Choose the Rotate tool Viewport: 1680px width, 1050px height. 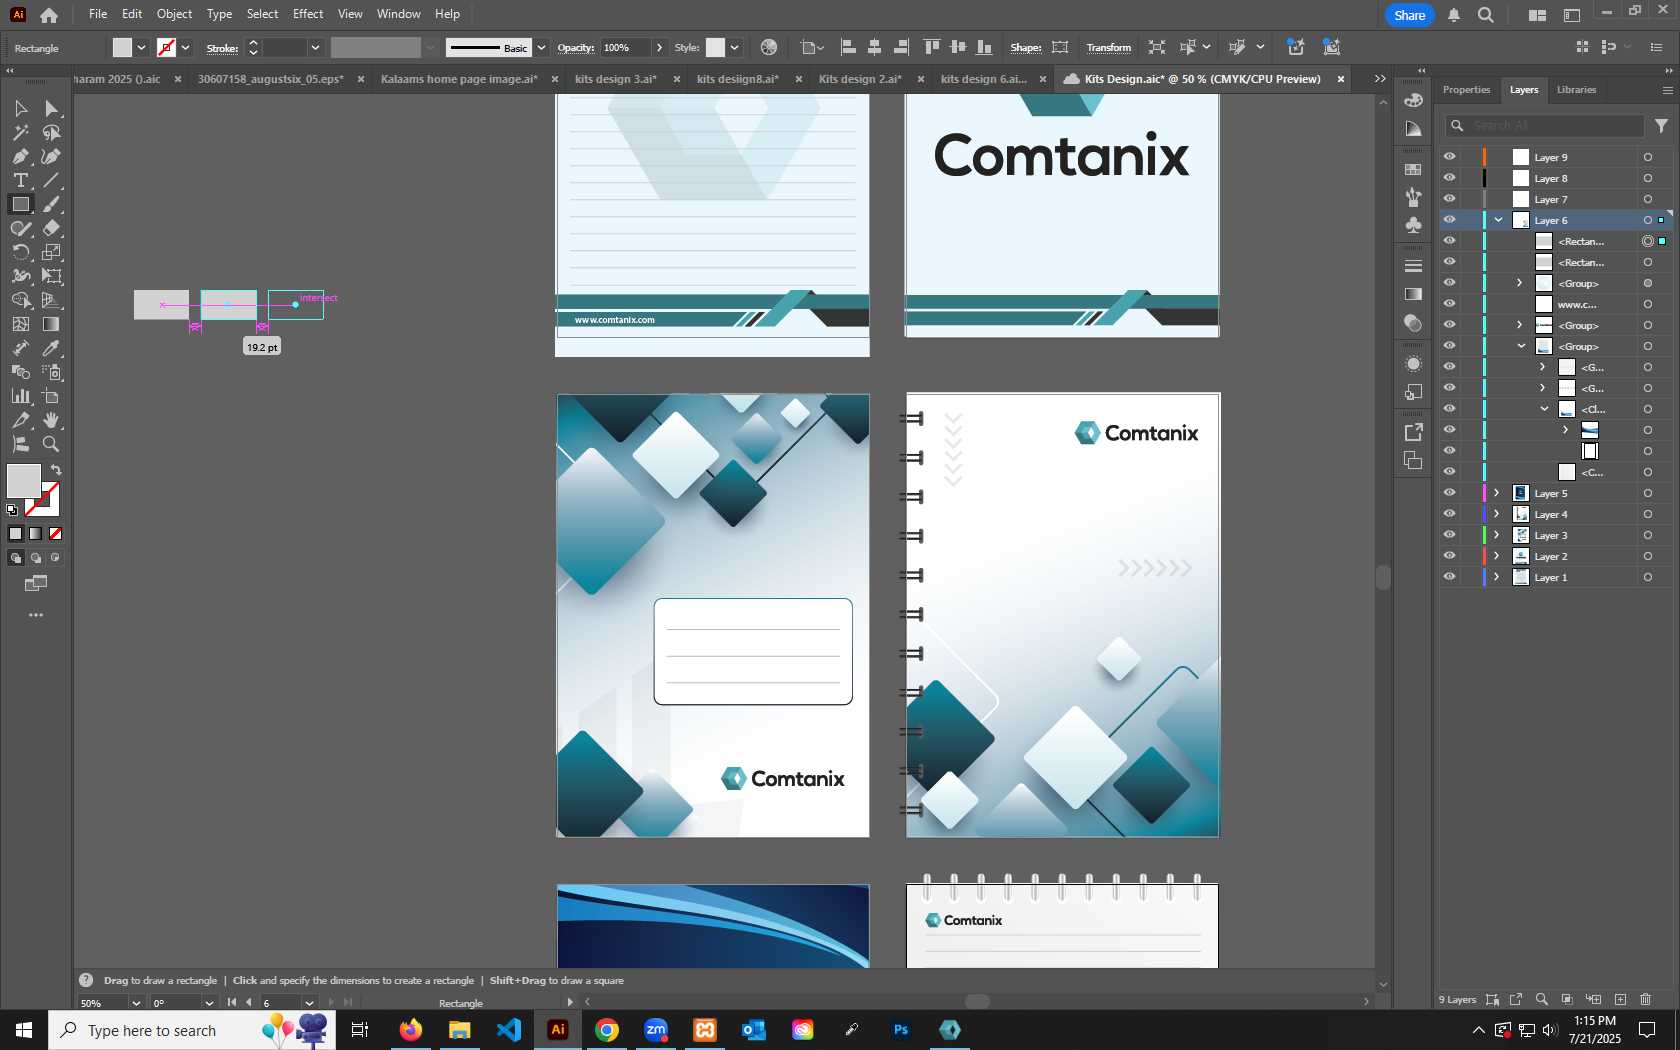coord(20,252)
